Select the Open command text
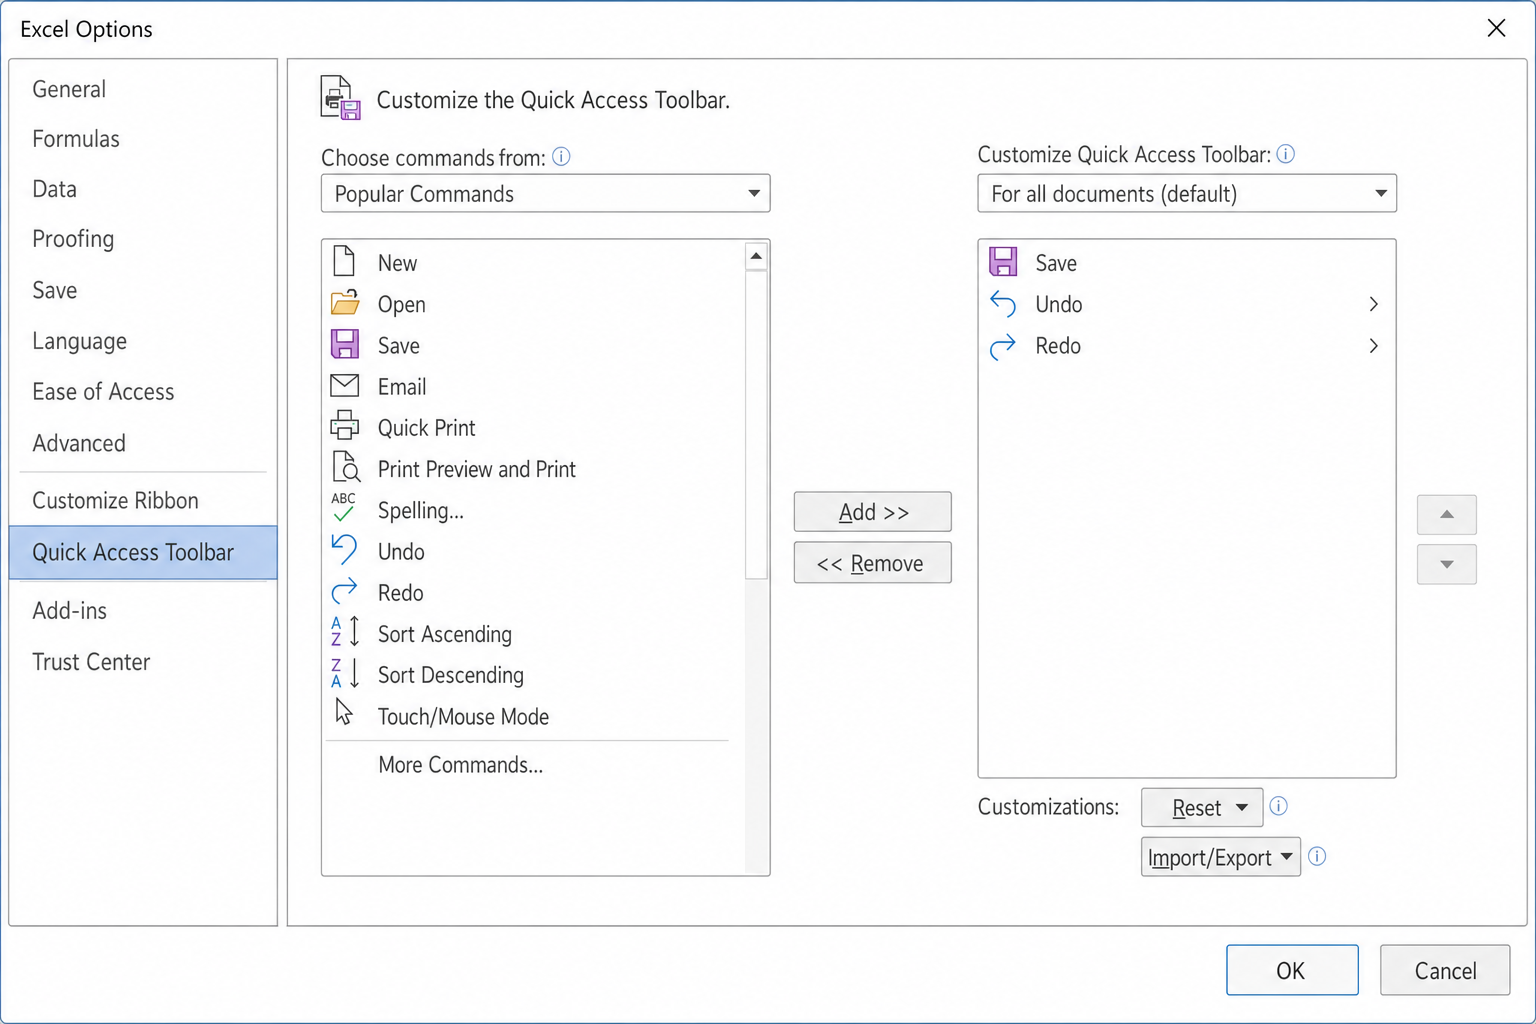 tap(401, 304)
